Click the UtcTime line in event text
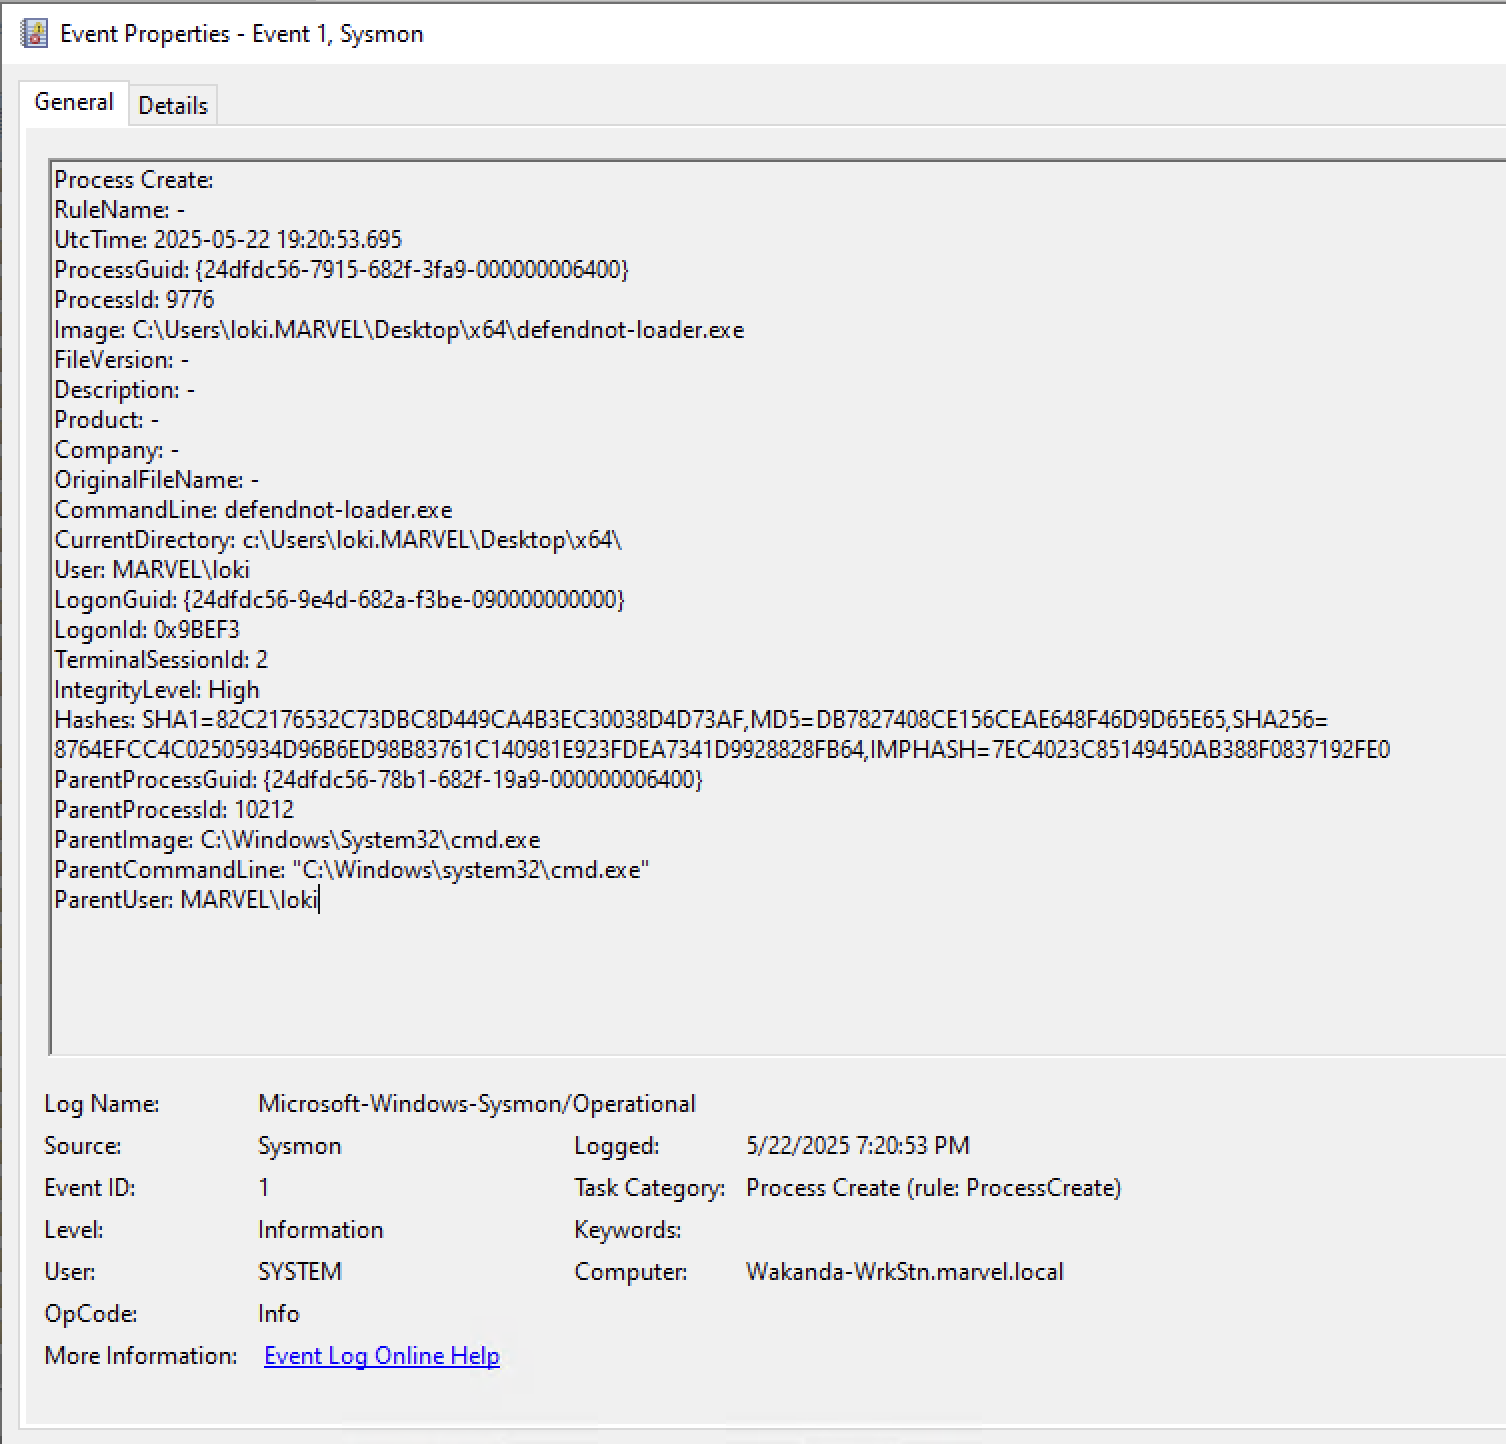The width and height of the screenshot is (1506, 1444). coord(228,239)
